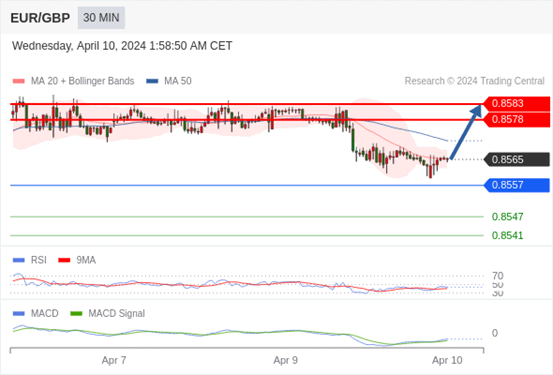This screenshot has width=553, height=375.
Task: Click the RSI legend blue marker
Action: [18, 260]
